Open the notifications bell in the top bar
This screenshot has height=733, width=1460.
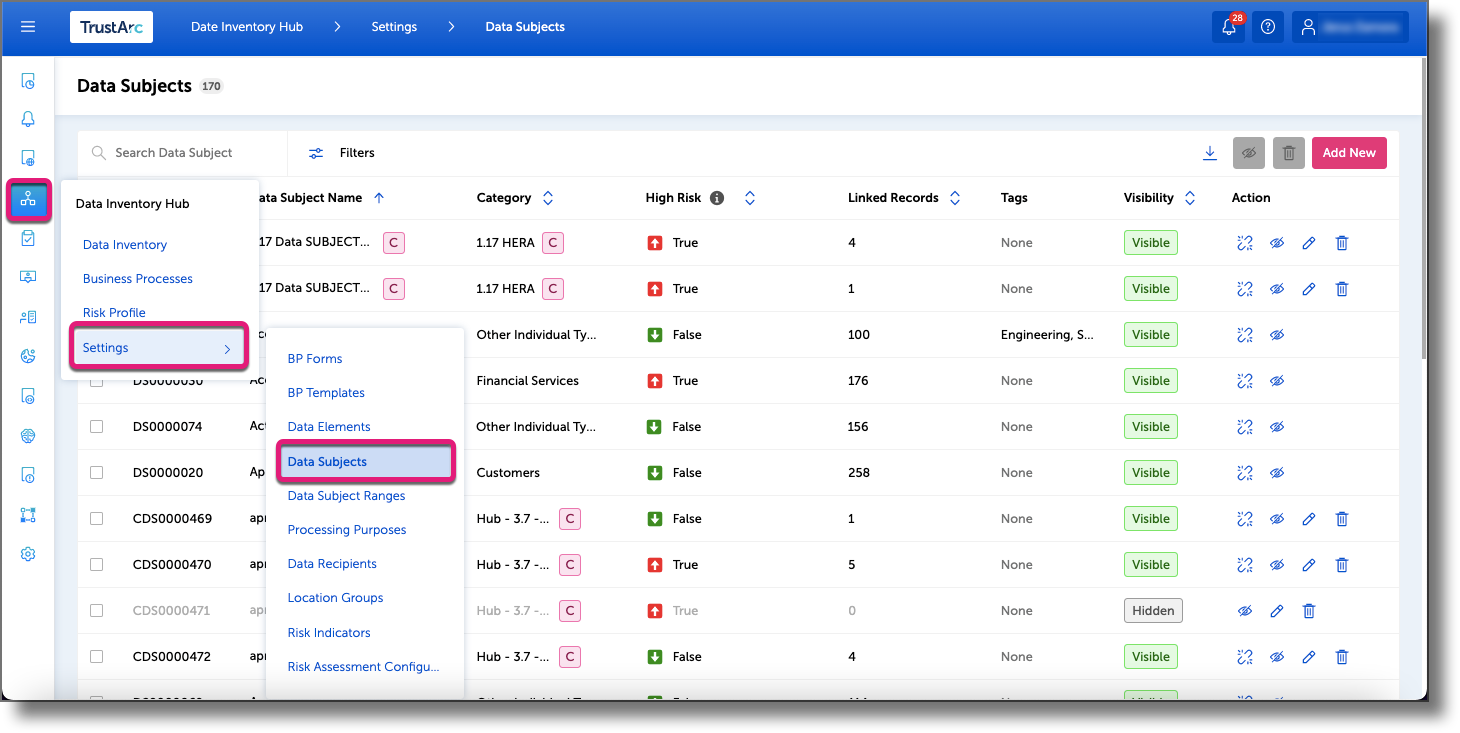coord(1228,27)
